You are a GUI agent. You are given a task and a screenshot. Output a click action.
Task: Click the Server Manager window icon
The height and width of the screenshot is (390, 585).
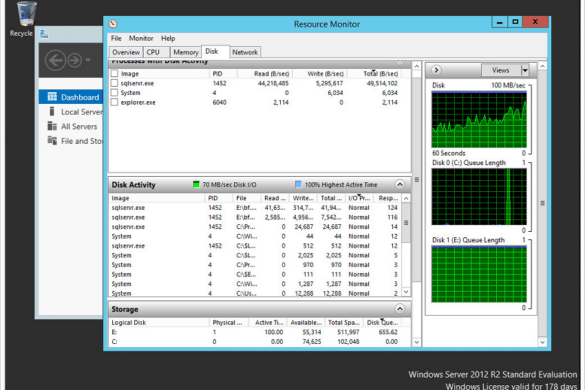pos(44,34)
